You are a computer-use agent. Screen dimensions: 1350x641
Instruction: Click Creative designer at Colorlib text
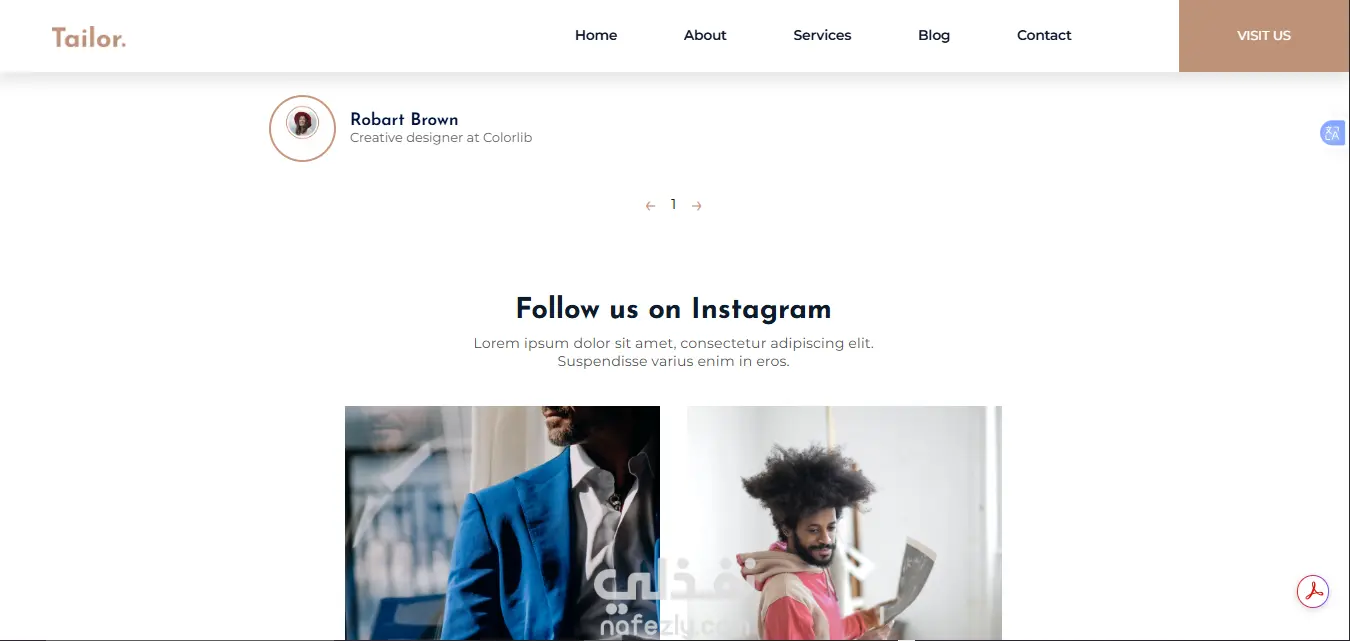(441, 138)
